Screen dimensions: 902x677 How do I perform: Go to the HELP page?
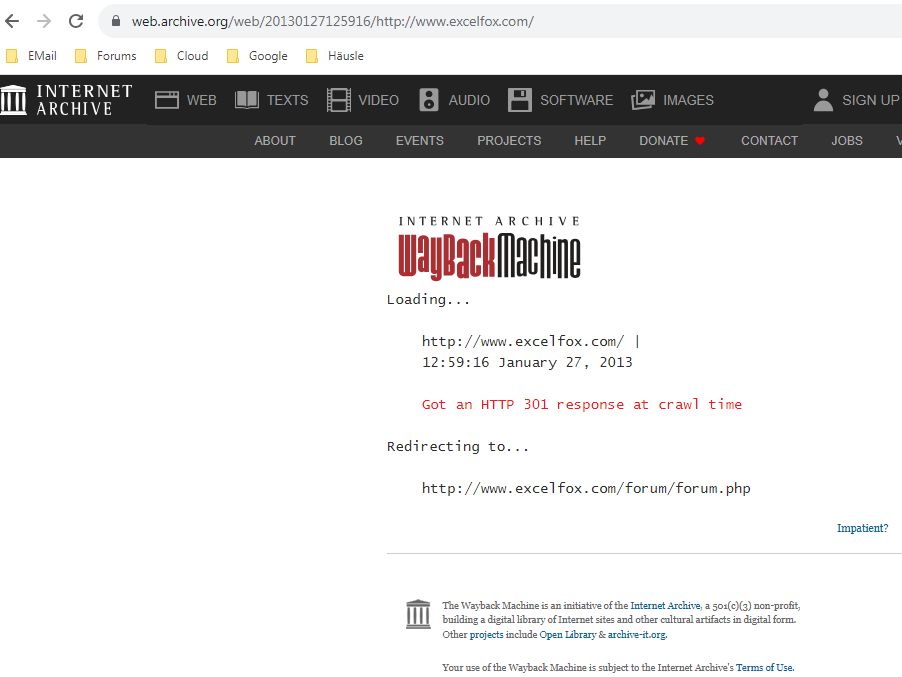coord(590,141)
